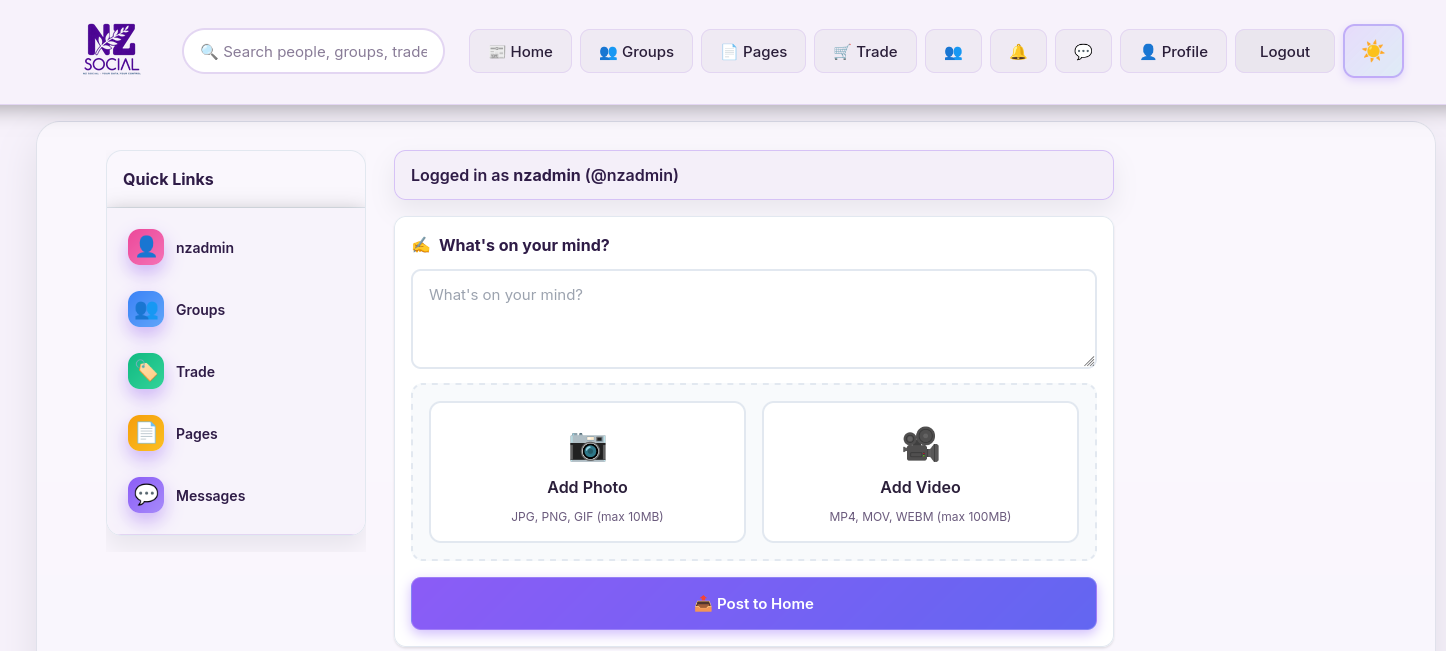Toggle the light/dark theme sun button
The height and width of the screenshot is (651, 1446).
pos(1373,51)
